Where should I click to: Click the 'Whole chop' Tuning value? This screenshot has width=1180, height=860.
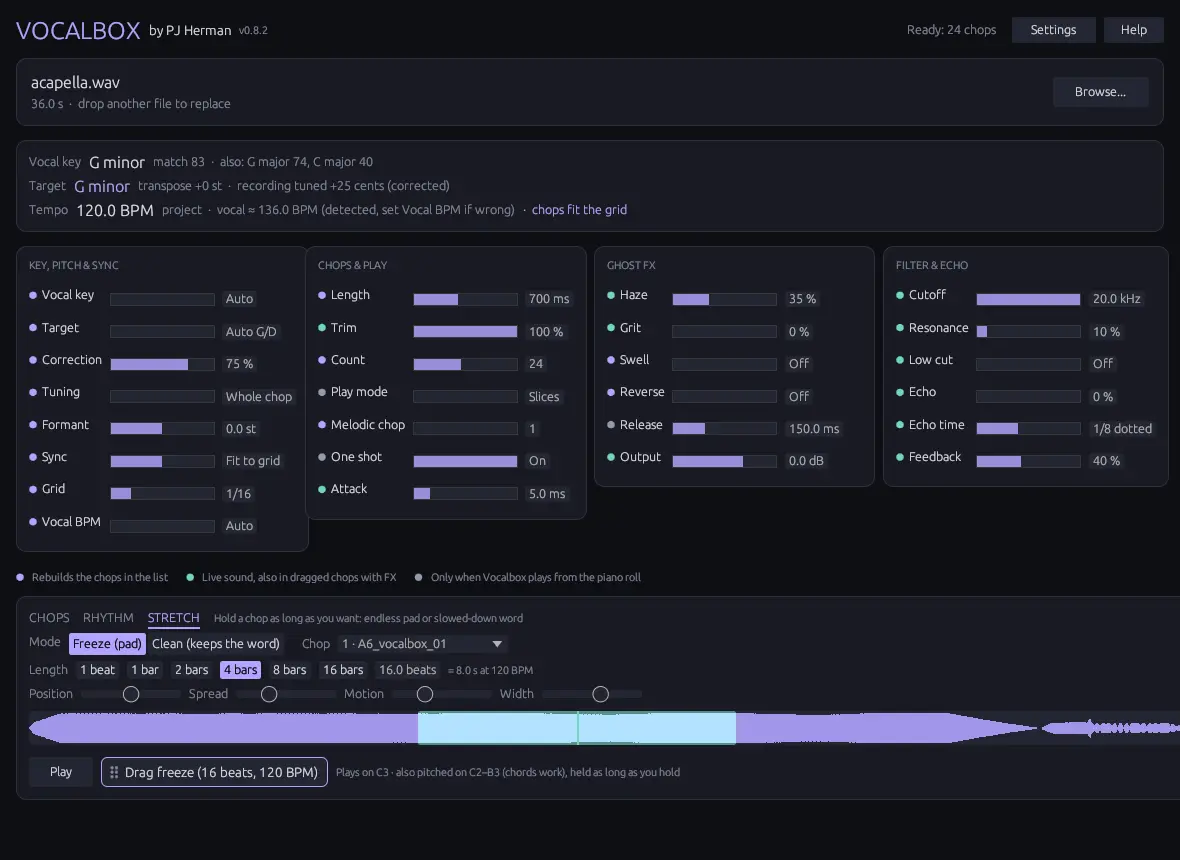pyautogui.click(x=259, y=397)
